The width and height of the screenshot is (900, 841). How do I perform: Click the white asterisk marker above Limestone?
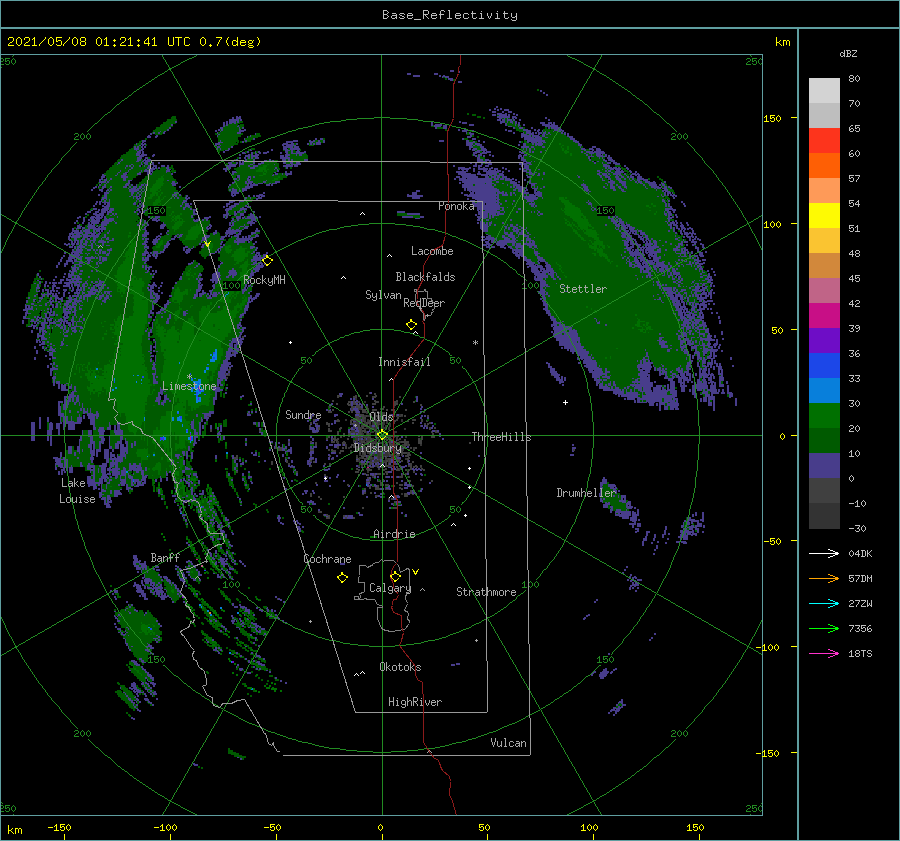click(x=189, y=377)
